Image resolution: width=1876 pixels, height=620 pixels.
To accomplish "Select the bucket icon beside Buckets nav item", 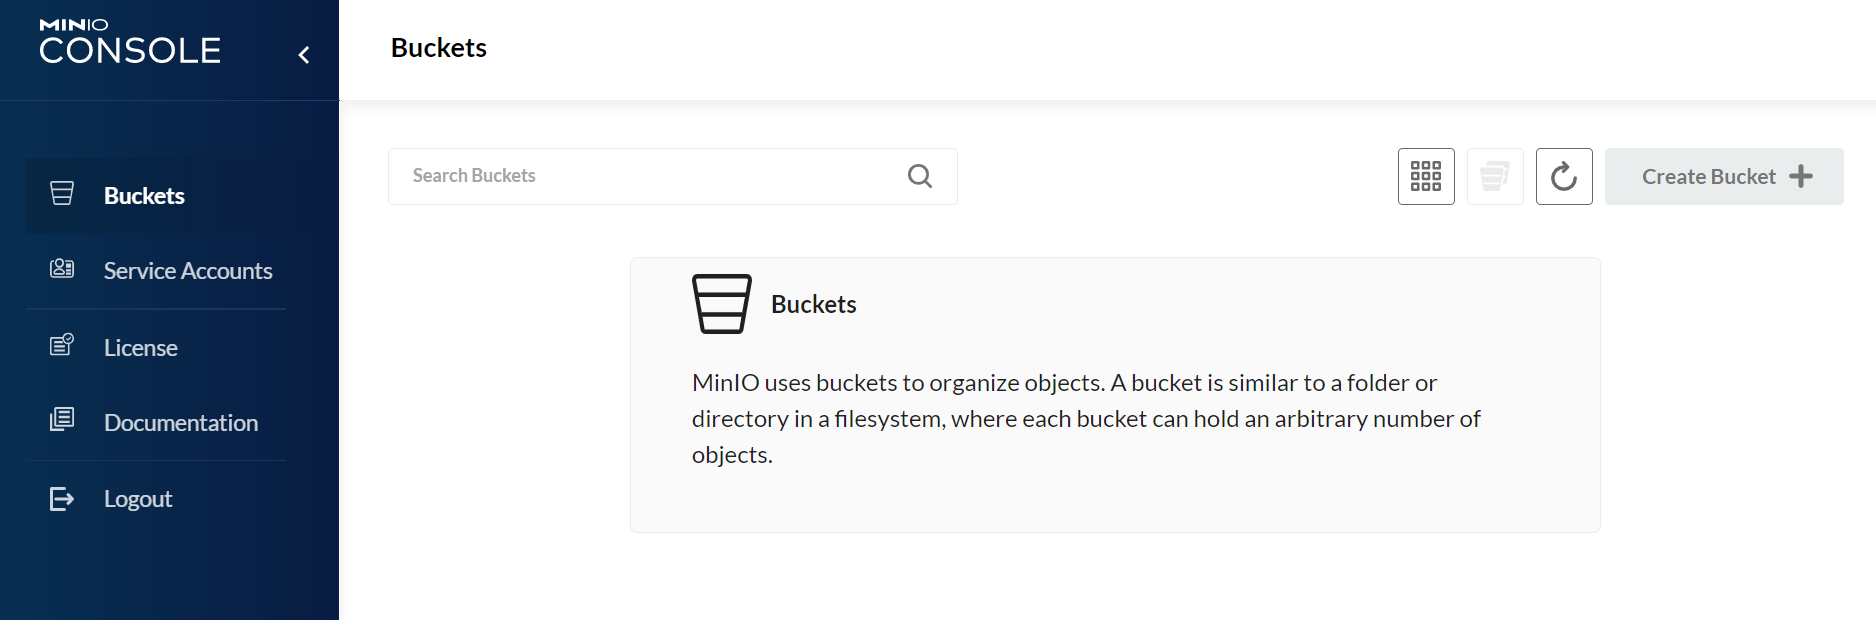I will [62, 194].
